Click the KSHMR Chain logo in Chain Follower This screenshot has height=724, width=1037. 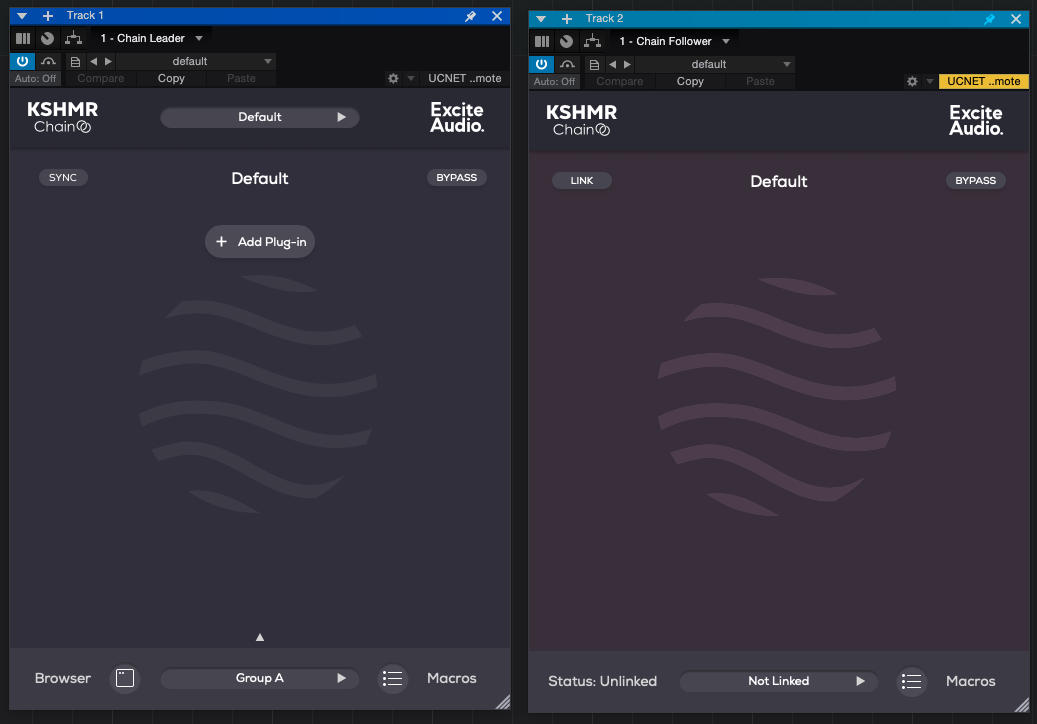(x=581, y=120)
